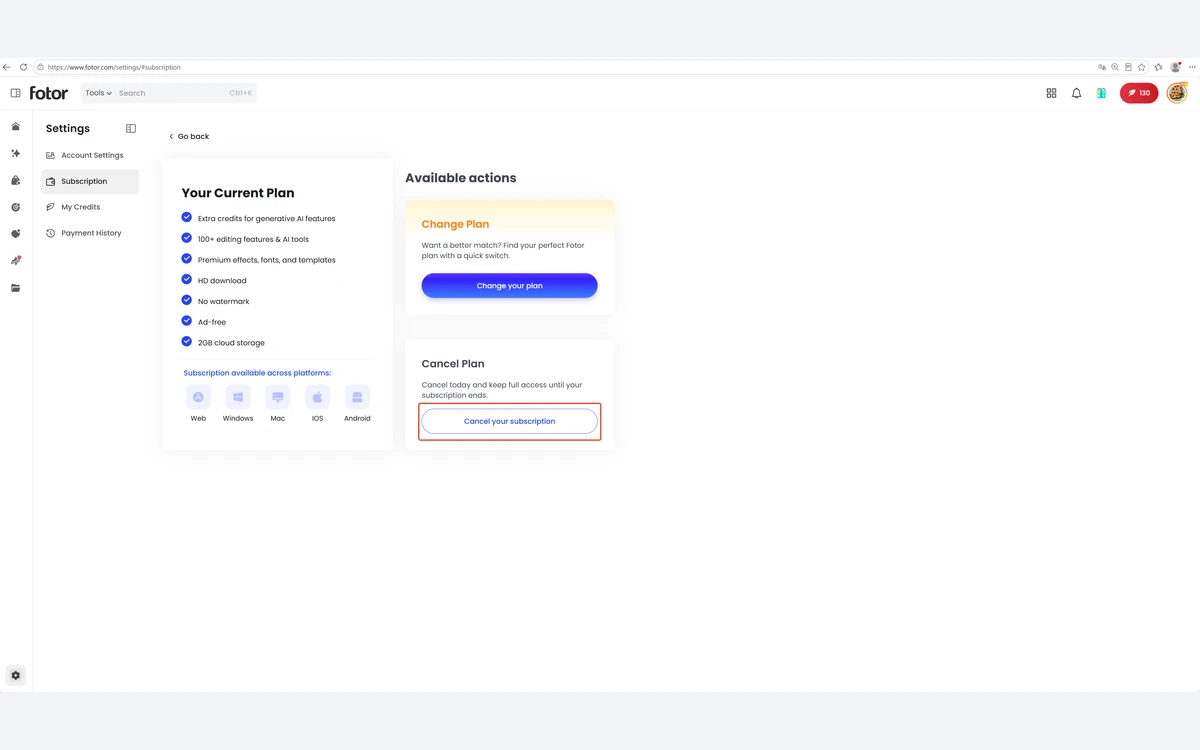Viewport: 1200px width, 750px height.
Task: Open browser three-dot menu
Action: tap(1192, 67)
